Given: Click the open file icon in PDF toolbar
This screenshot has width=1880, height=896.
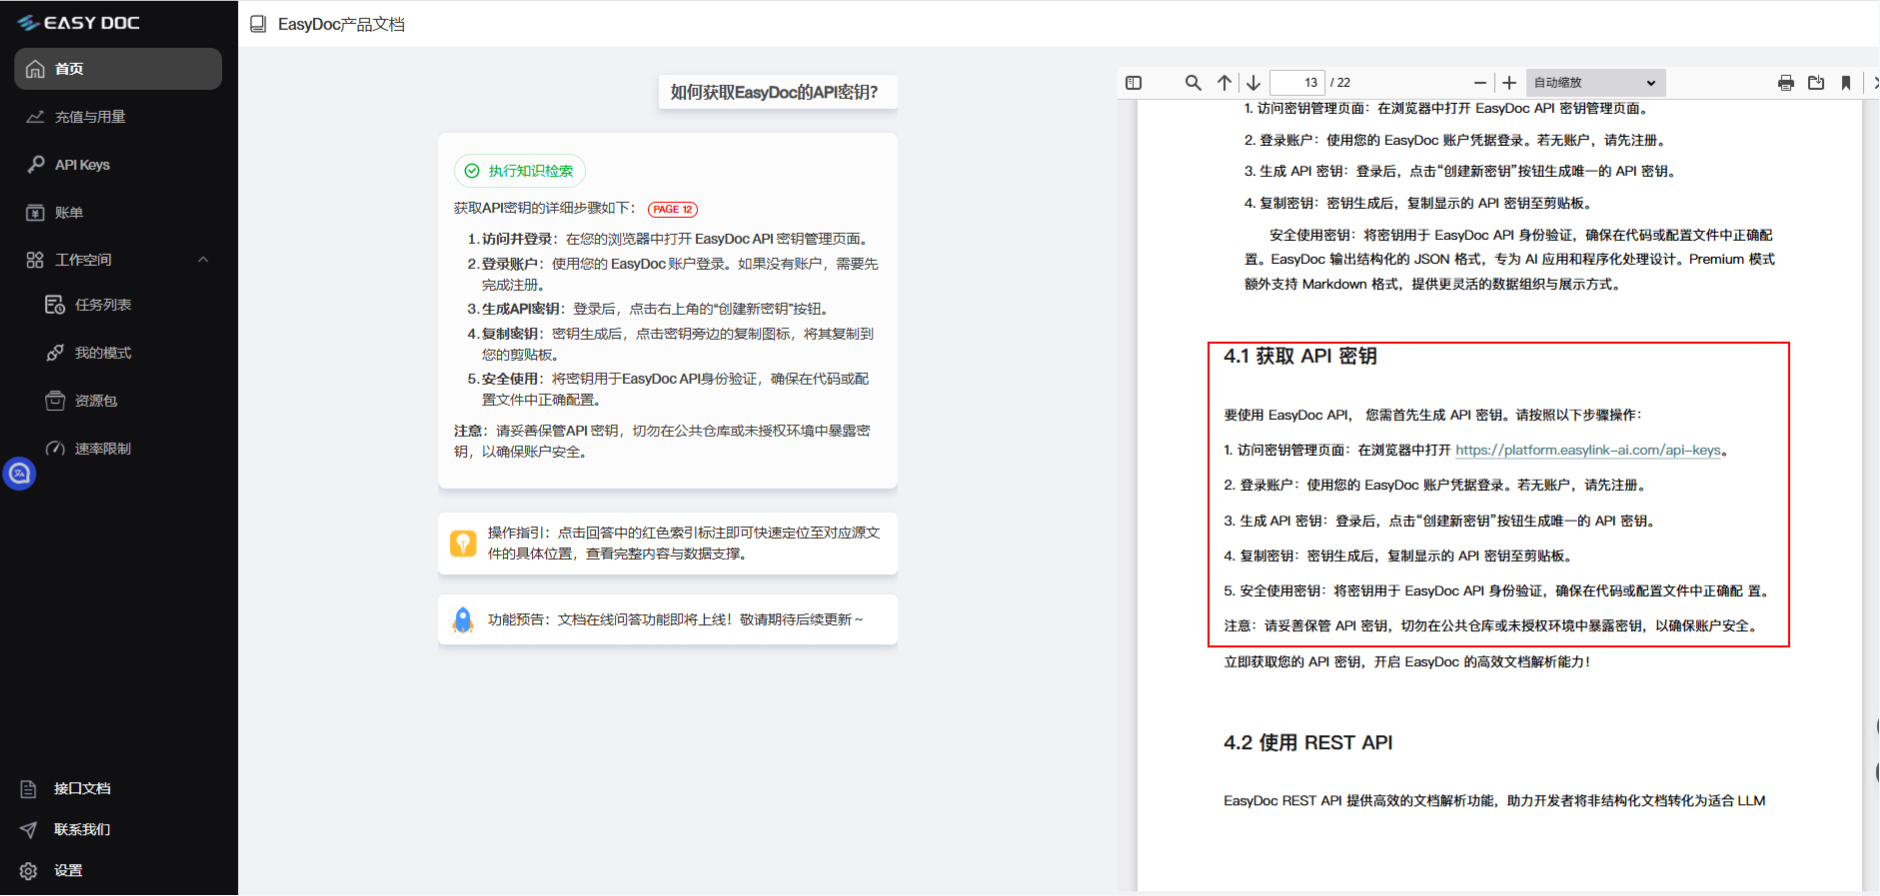Looking at the screenshot, I should click(1816, 83).
